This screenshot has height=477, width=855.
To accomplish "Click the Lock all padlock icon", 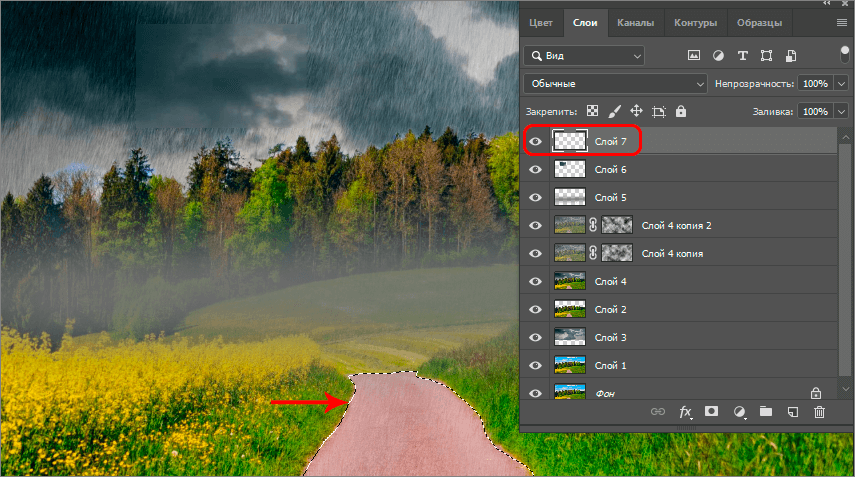I will tap(681, 111).
